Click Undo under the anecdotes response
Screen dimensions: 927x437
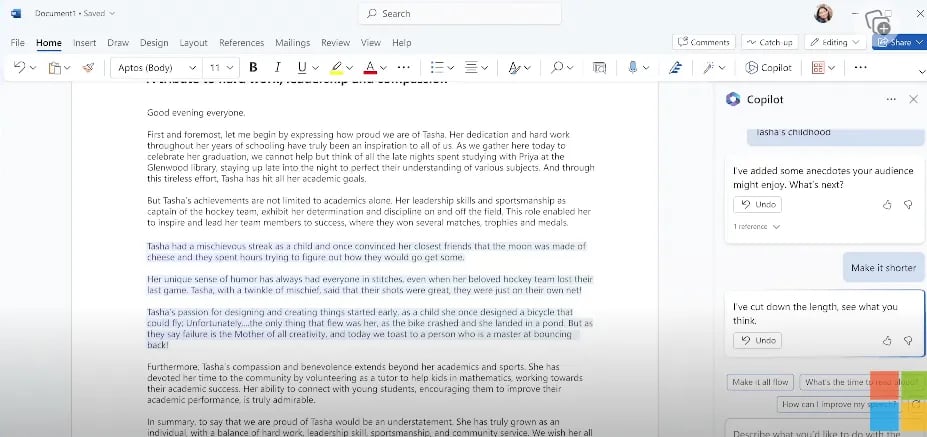click(x=757, y=205)
